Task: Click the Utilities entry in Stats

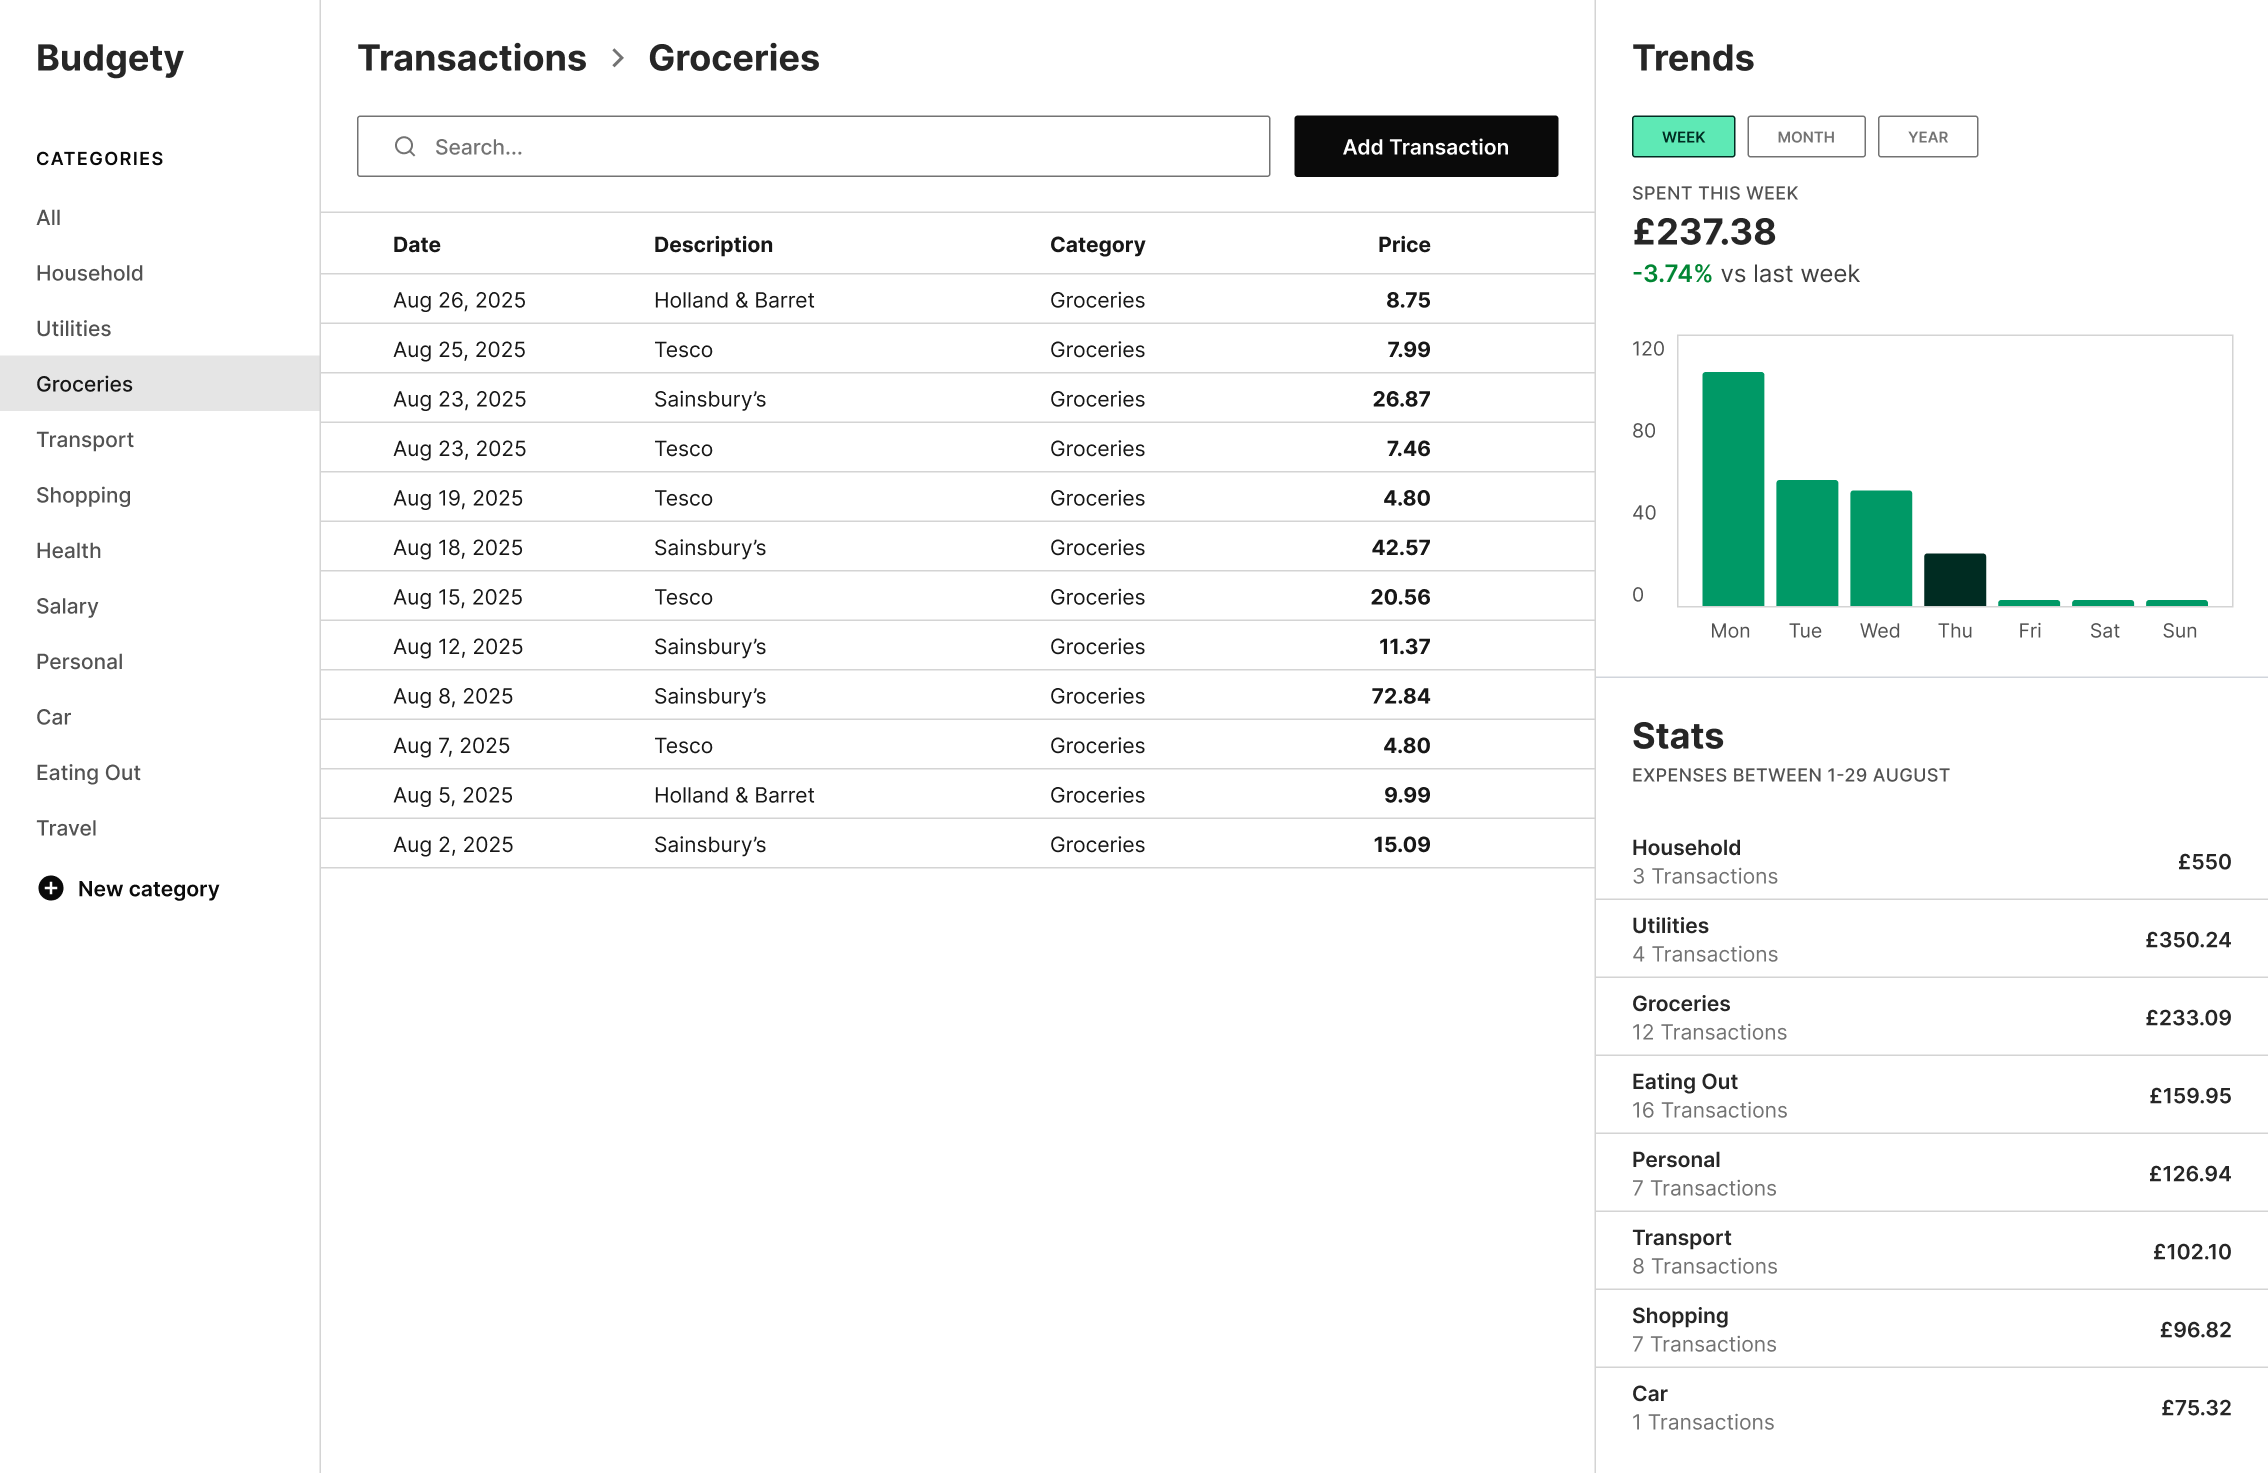Action: (x=1930, y=938)
